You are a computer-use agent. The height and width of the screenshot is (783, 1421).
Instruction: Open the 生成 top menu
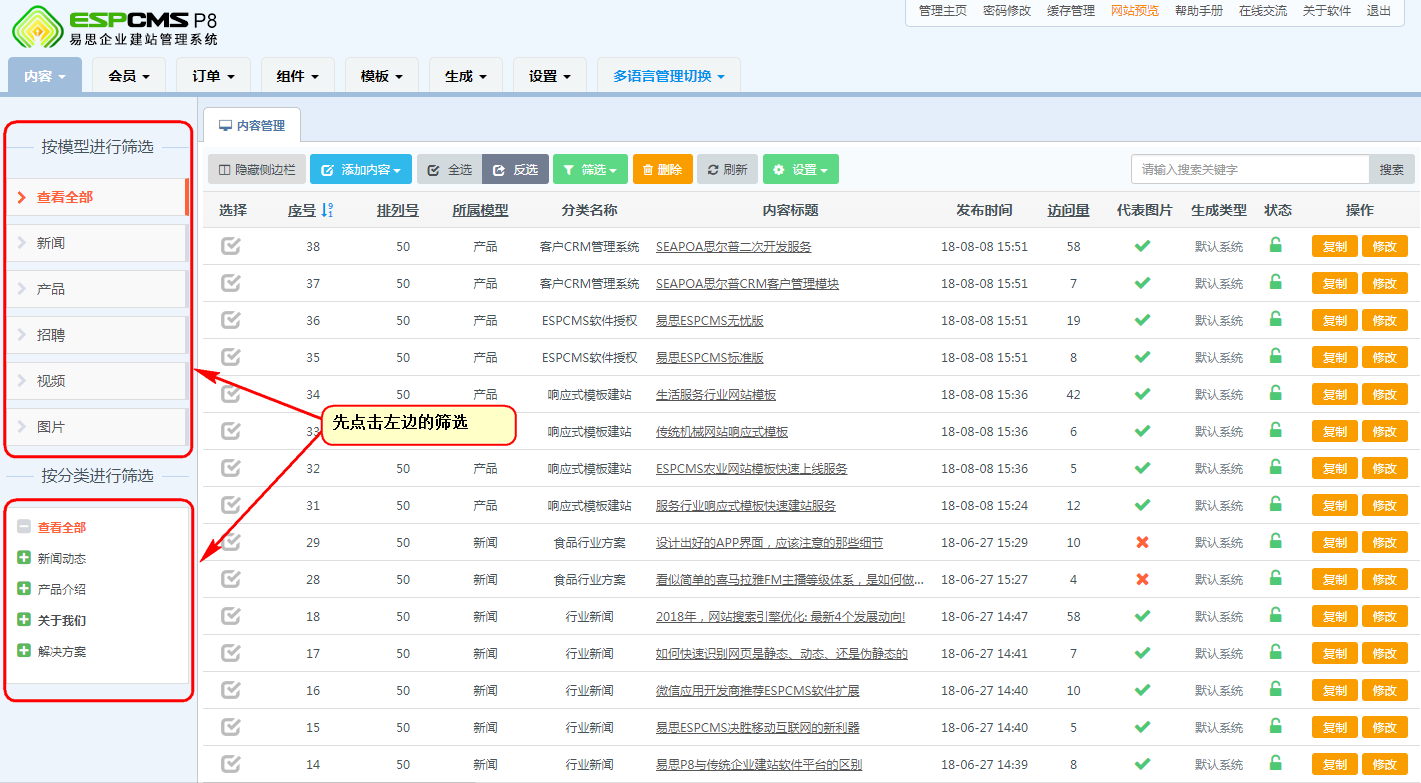pyautogui.click(x=465, y=76)
